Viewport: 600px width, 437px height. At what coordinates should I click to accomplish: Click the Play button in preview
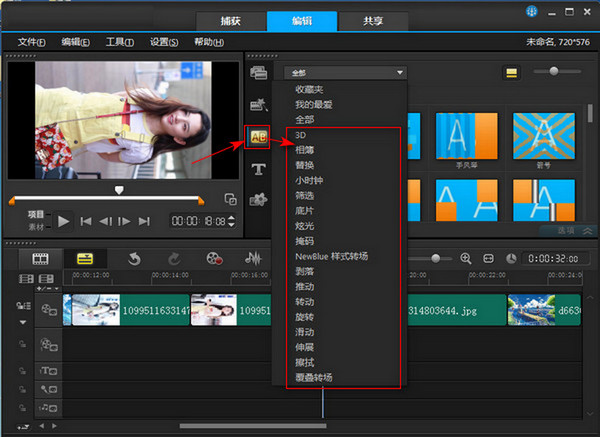63,221
